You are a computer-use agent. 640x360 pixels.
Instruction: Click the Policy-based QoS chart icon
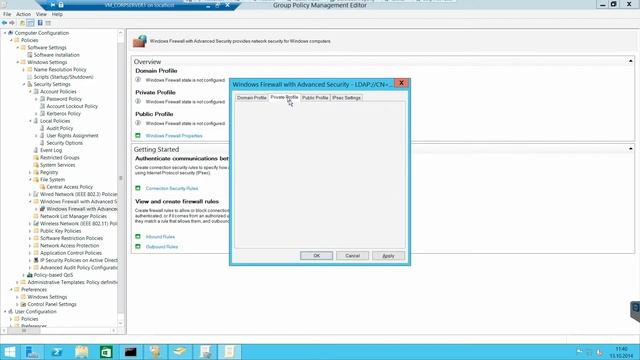(x=29, y=275)
